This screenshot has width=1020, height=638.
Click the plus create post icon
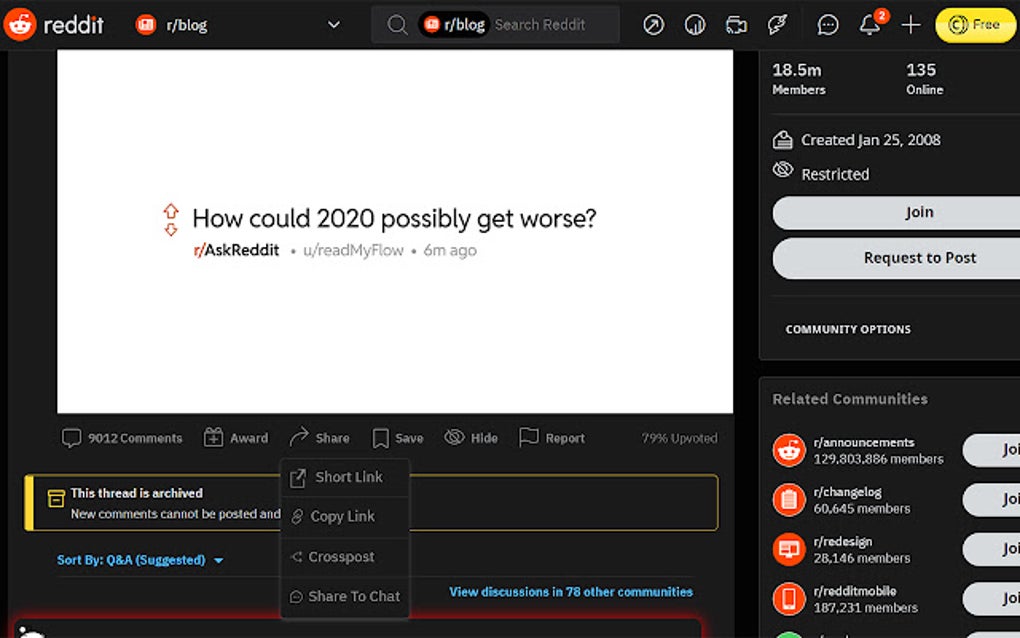[911, 25]
